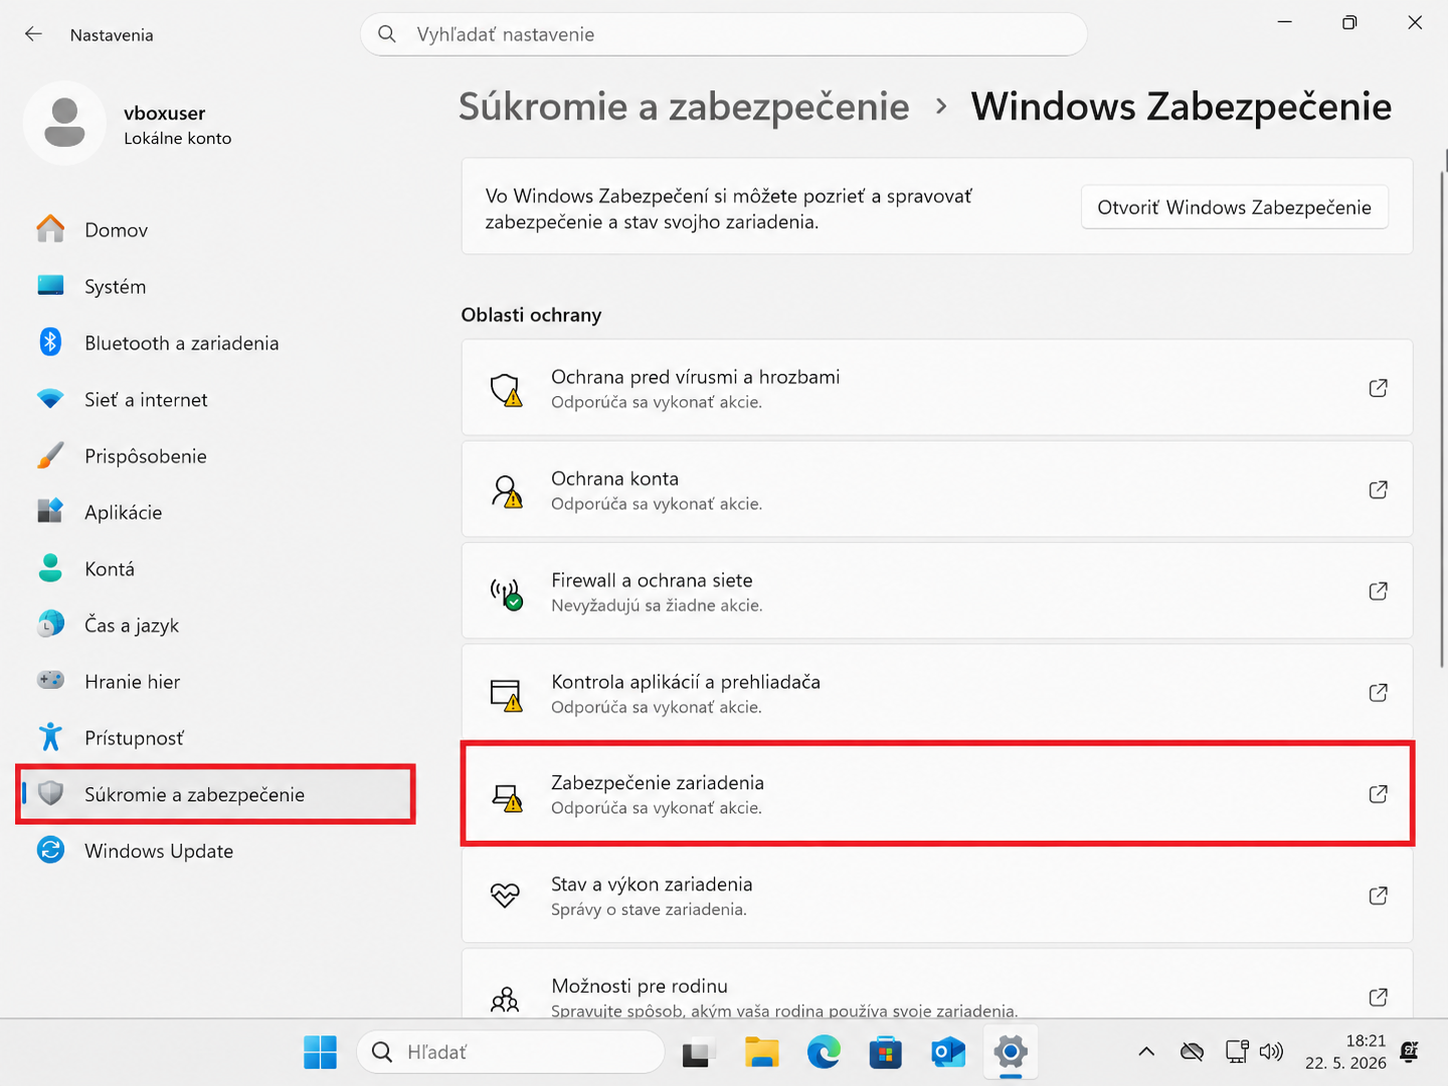The image size is (1448, 1086).
Task: Click external link icon for Ochrana konta
Action: (x=1378, y=490)
